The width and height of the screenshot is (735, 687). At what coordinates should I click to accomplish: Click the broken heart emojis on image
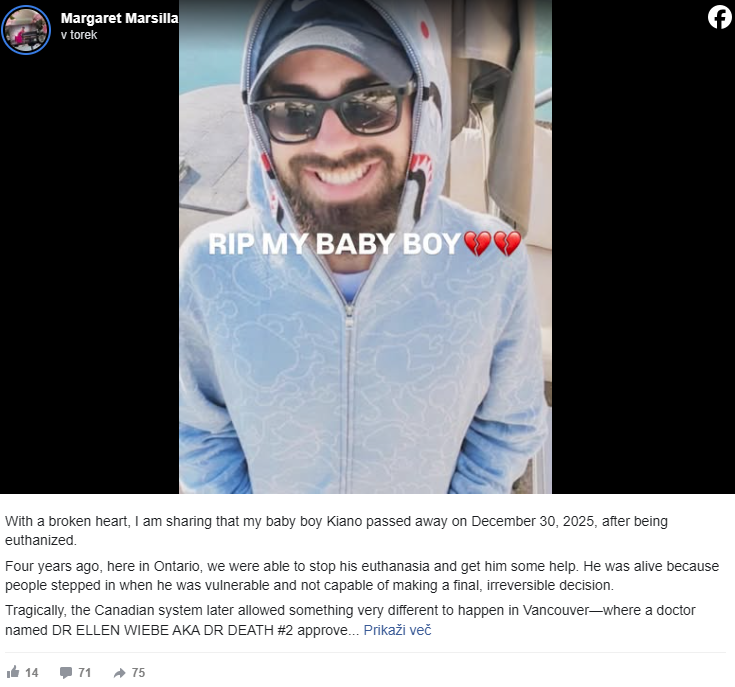(492, 243)
